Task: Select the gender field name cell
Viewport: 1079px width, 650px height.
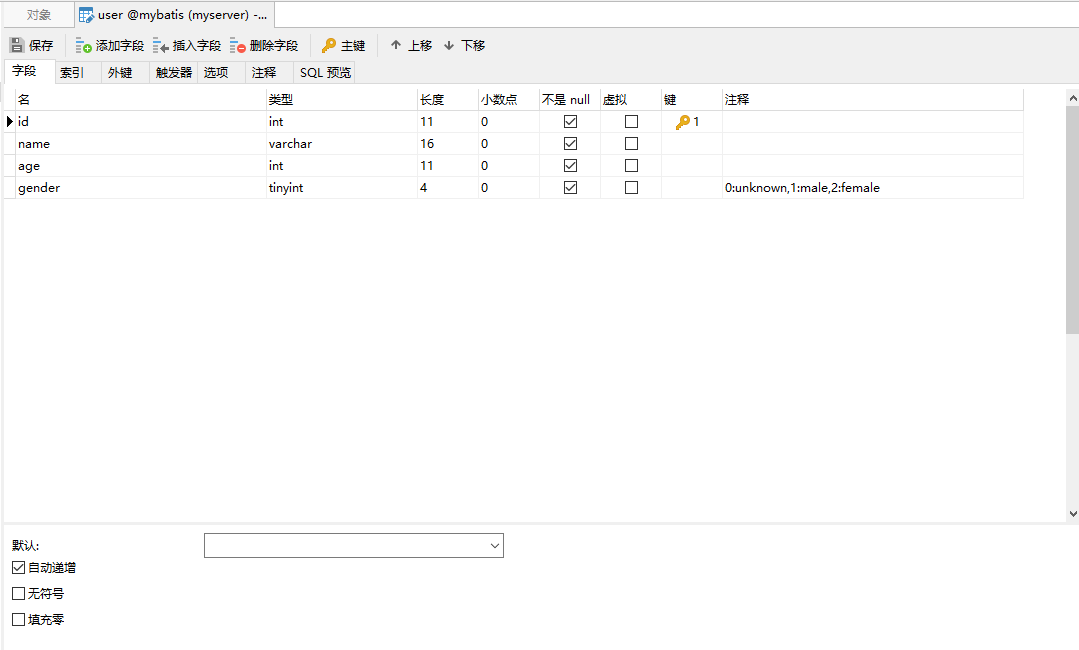Action: [140, 188]
